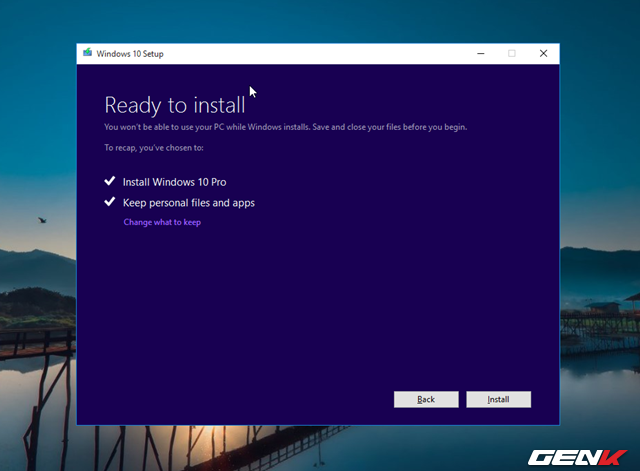640x471 pixels.
Task: Minimize the Windows 10 Setup window
Action: point(481,53)
